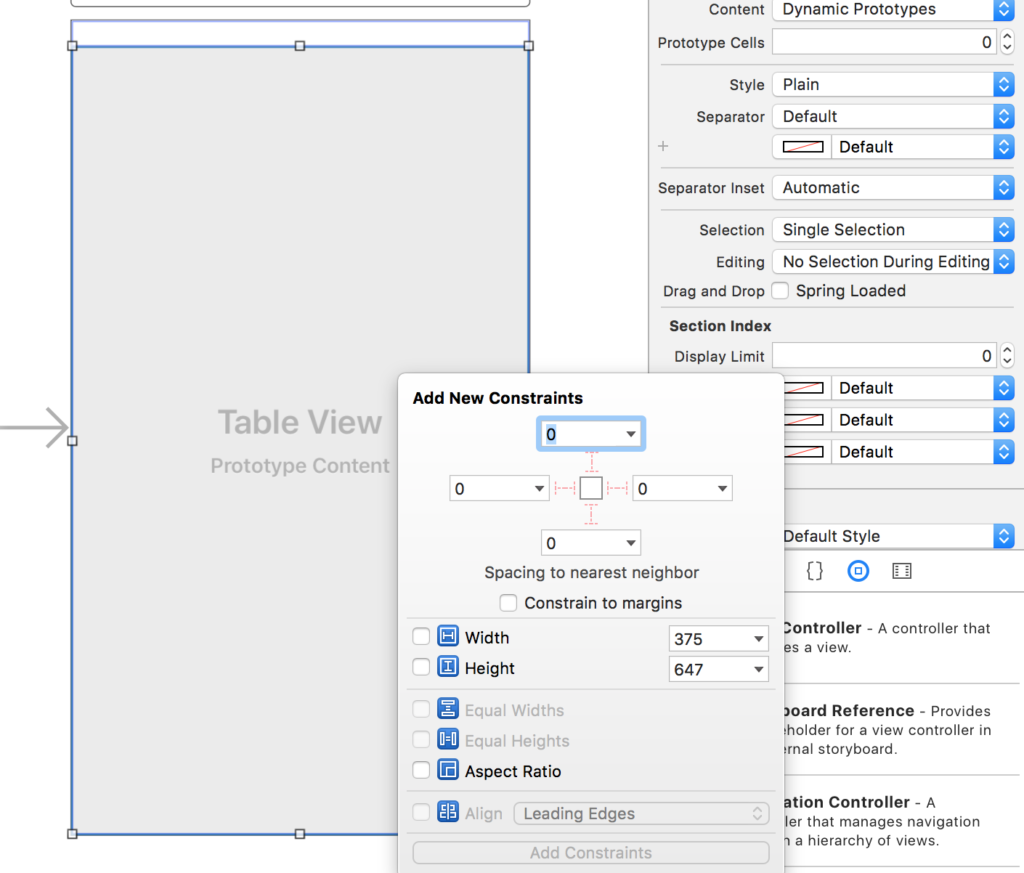1024x873 pixels.
Task: Click the Height constraint icon
Action: 448,668
